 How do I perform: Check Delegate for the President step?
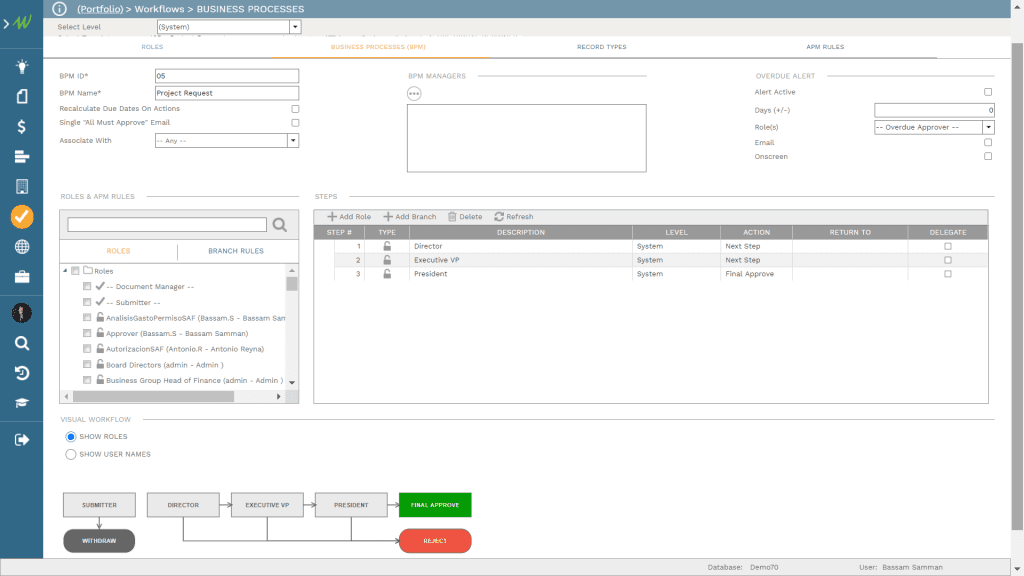click(x=948, y=274)
